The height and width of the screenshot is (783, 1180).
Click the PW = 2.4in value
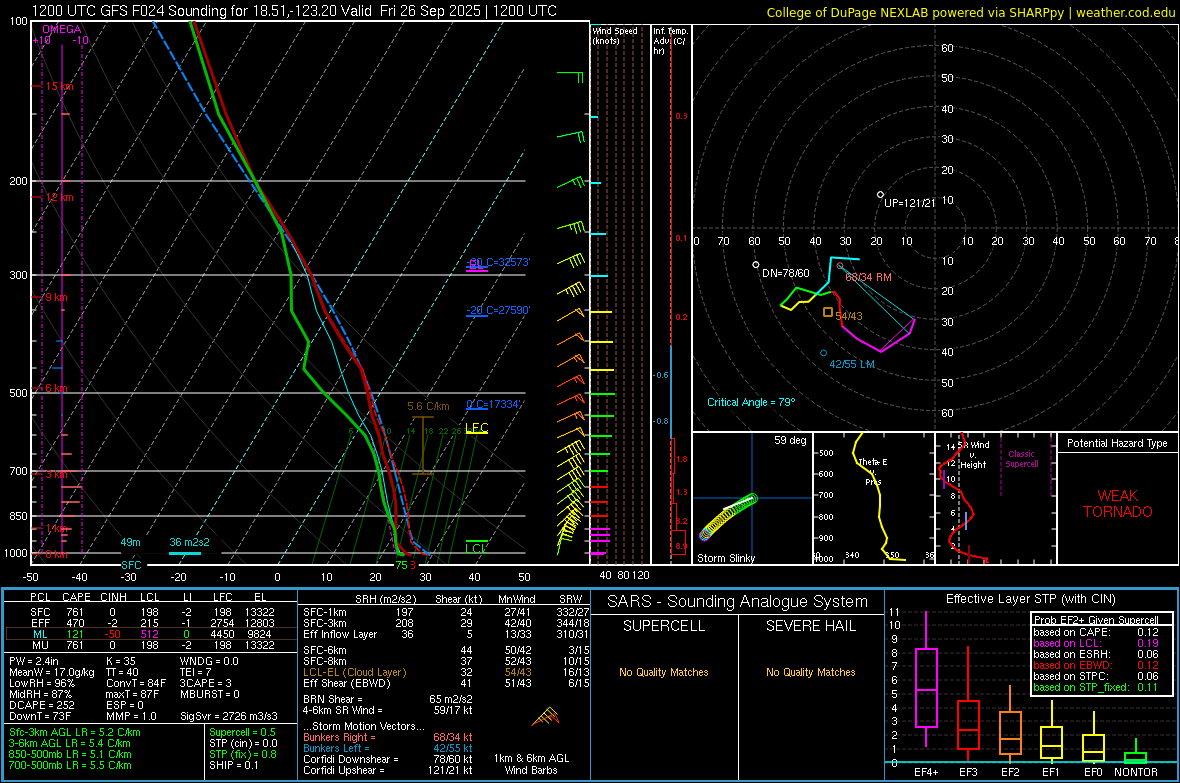click(x=33, y=661)
